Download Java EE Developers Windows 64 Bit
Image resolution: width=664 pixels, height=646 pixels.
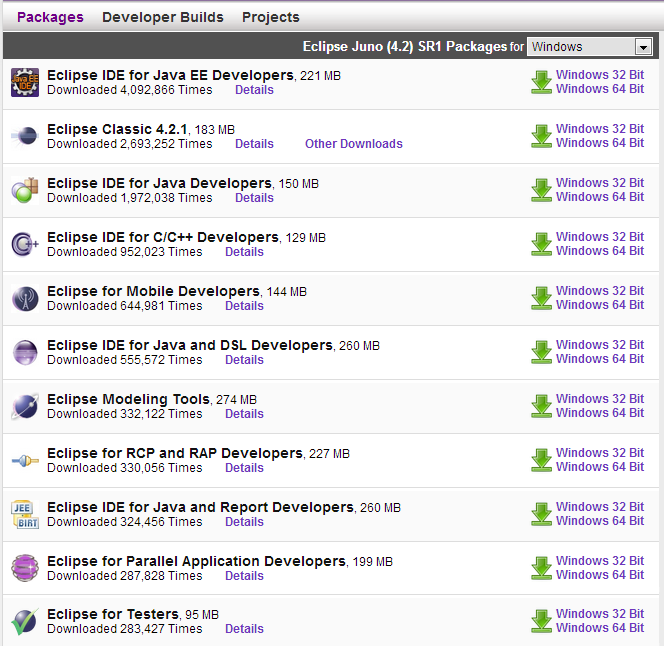tap(600, 89)
